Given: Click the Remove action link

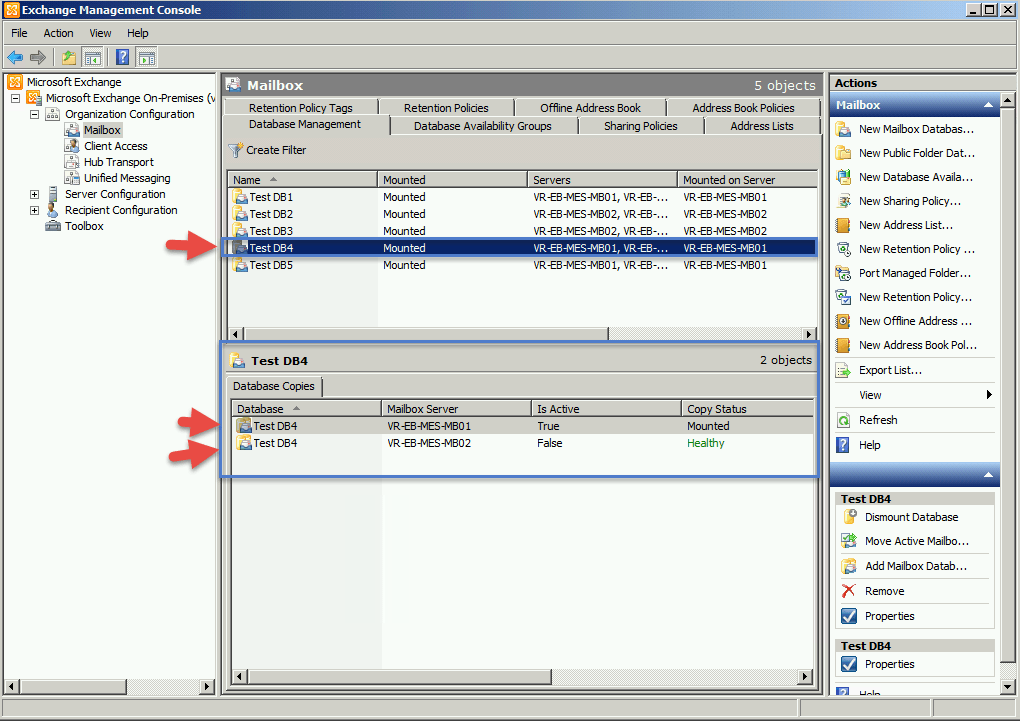Looking at the screenshot, I should [884, 592].
